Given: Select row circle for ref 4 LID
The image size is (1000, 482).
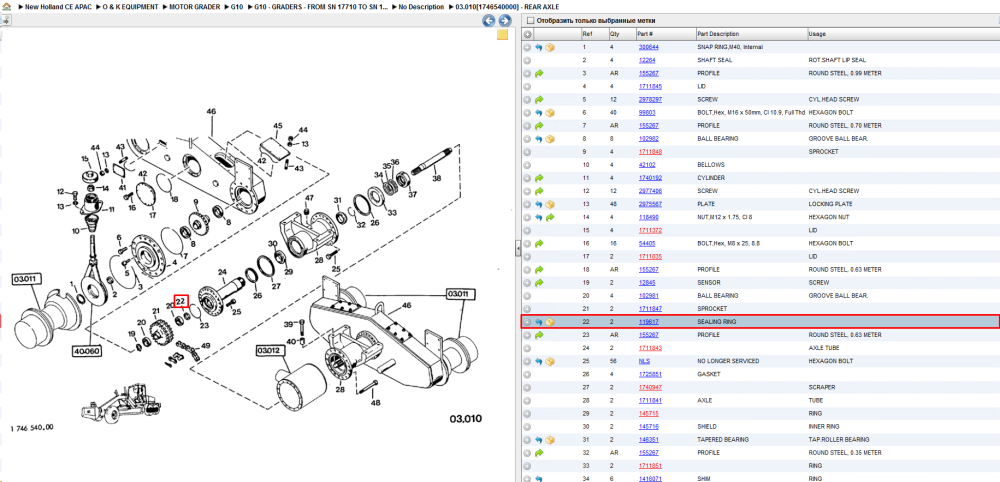Looking at the screenshot, I should [x=527, y=86].
